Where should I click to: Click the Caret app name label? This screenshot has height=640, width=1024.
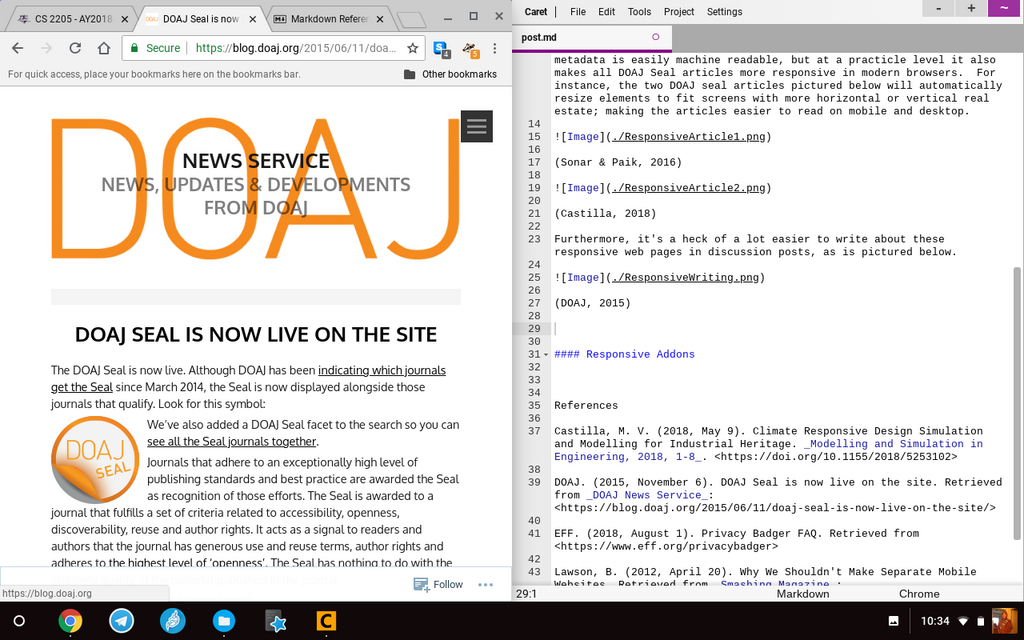[536, 12]
